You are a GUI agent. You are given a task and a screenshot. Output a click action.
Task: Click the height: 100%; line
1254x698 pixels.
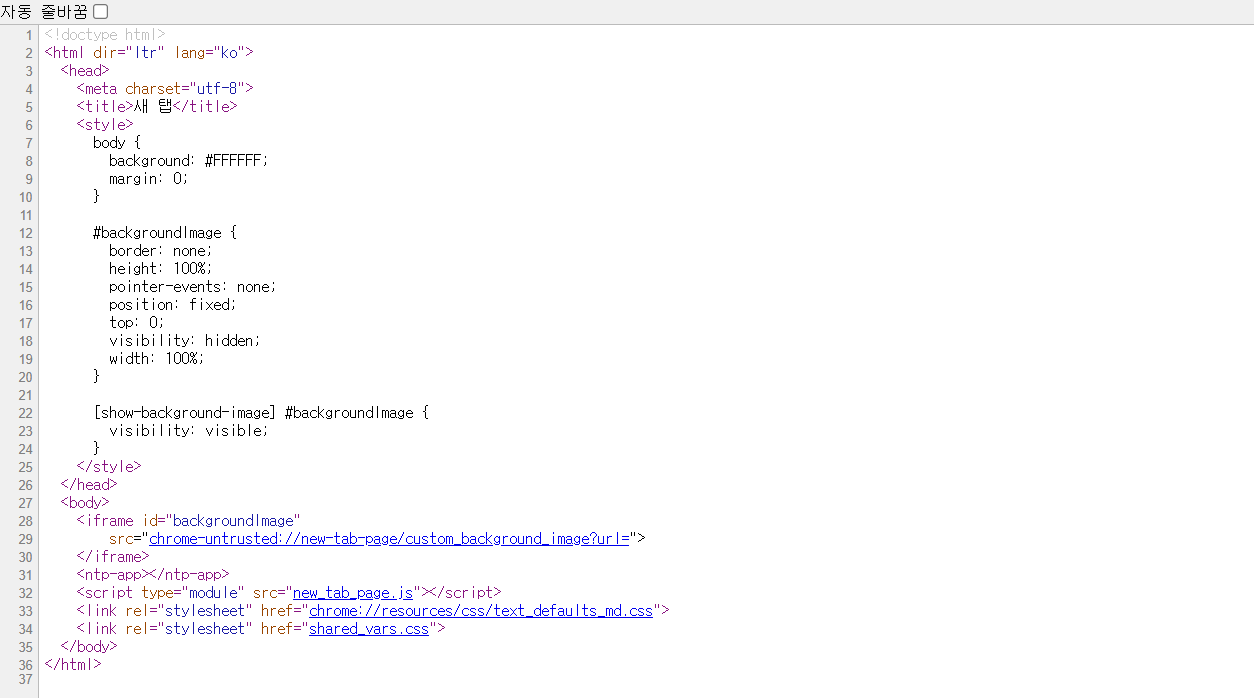click(x=161, y=268)
